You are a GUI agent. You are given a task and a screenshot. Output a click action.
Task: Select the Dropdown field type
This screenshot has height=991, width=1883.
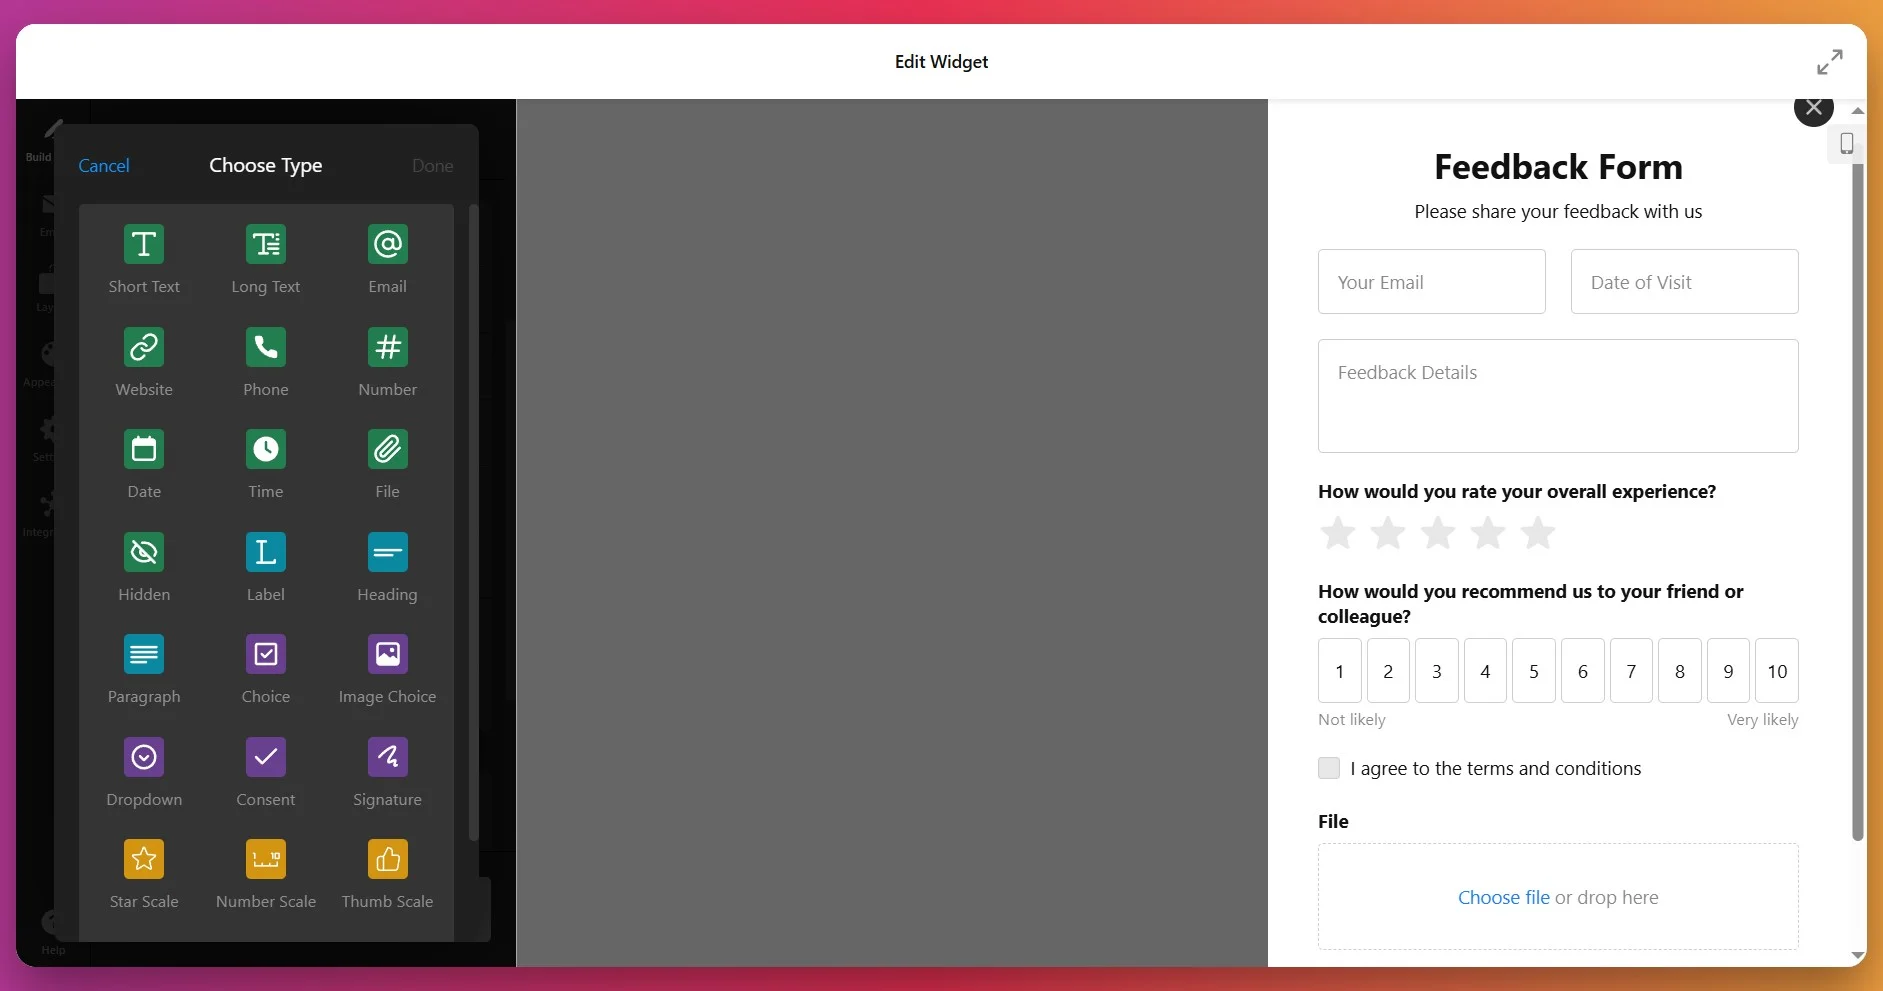point(144,771)
